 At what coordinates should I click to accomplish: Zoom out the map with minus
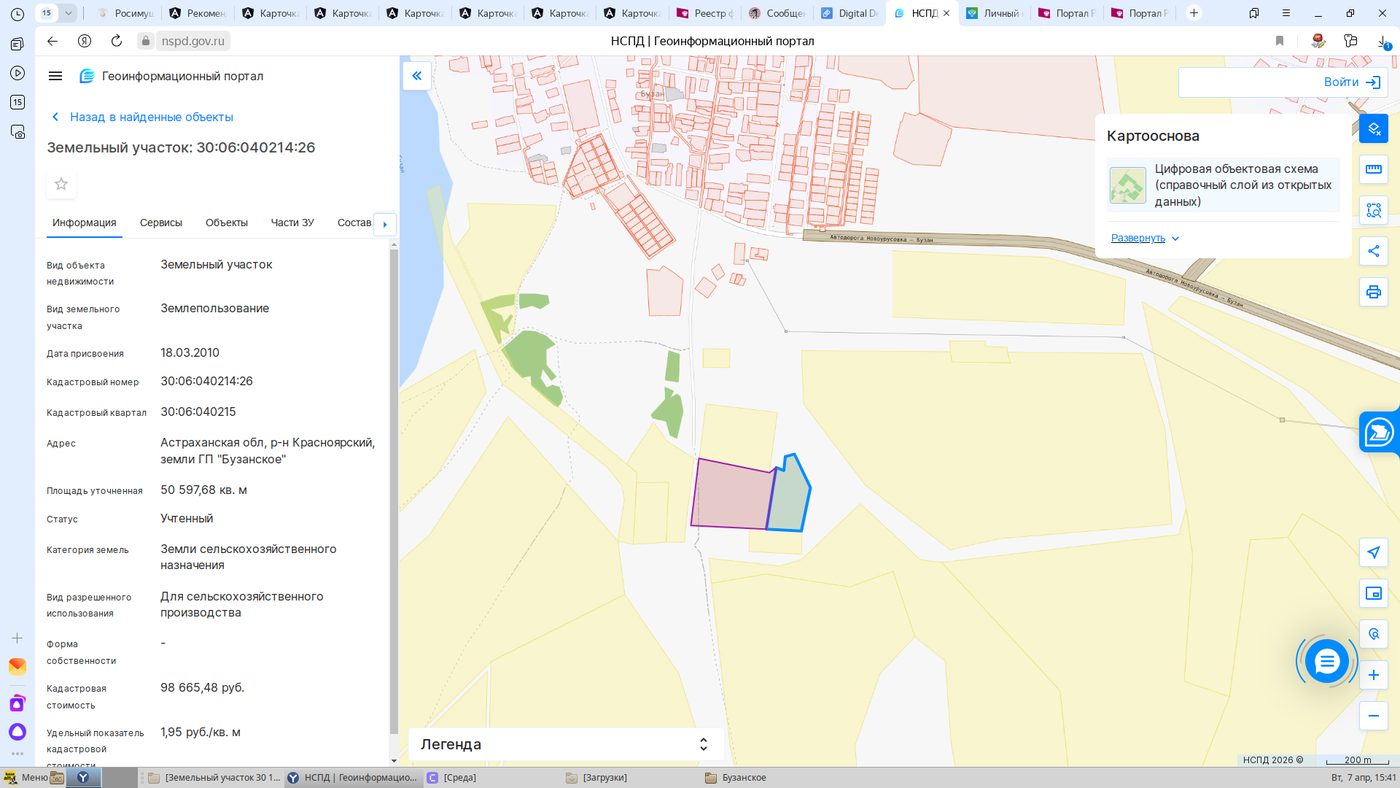pyautogui.click(x=1374, y=716)
